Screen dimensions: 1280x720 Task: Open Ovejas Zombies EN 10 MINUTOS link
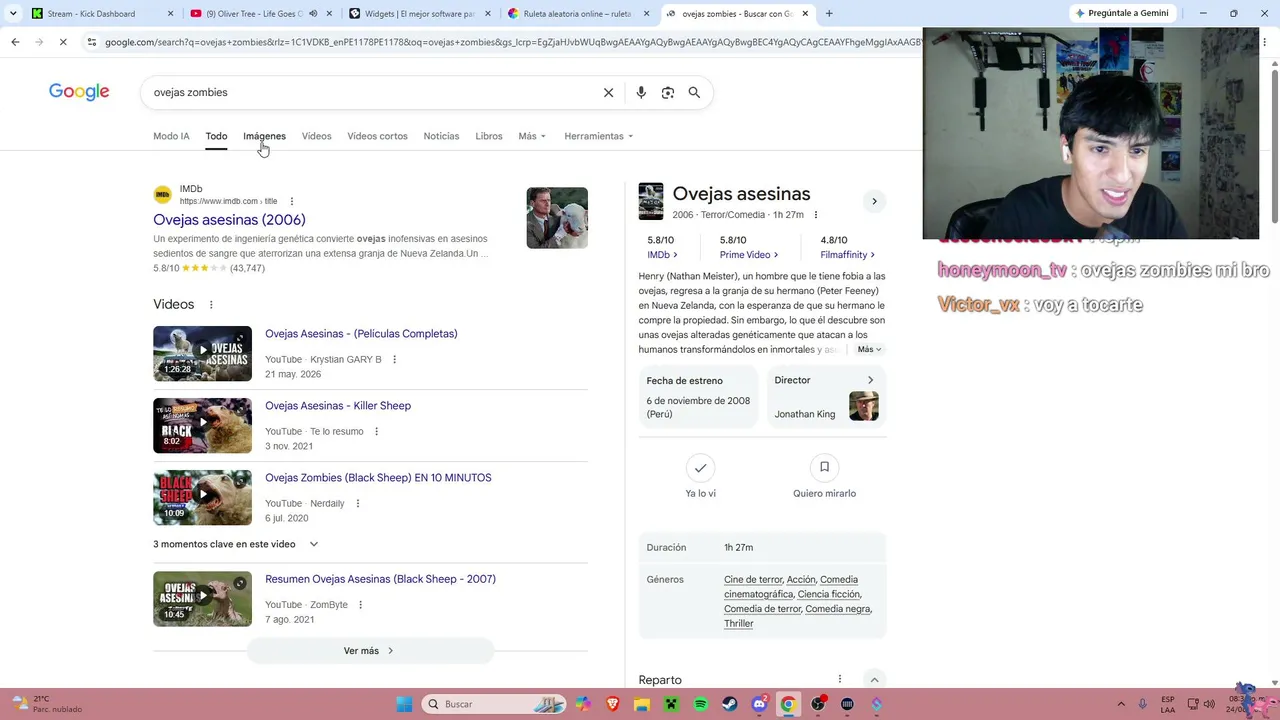click(x=378, y=478)
